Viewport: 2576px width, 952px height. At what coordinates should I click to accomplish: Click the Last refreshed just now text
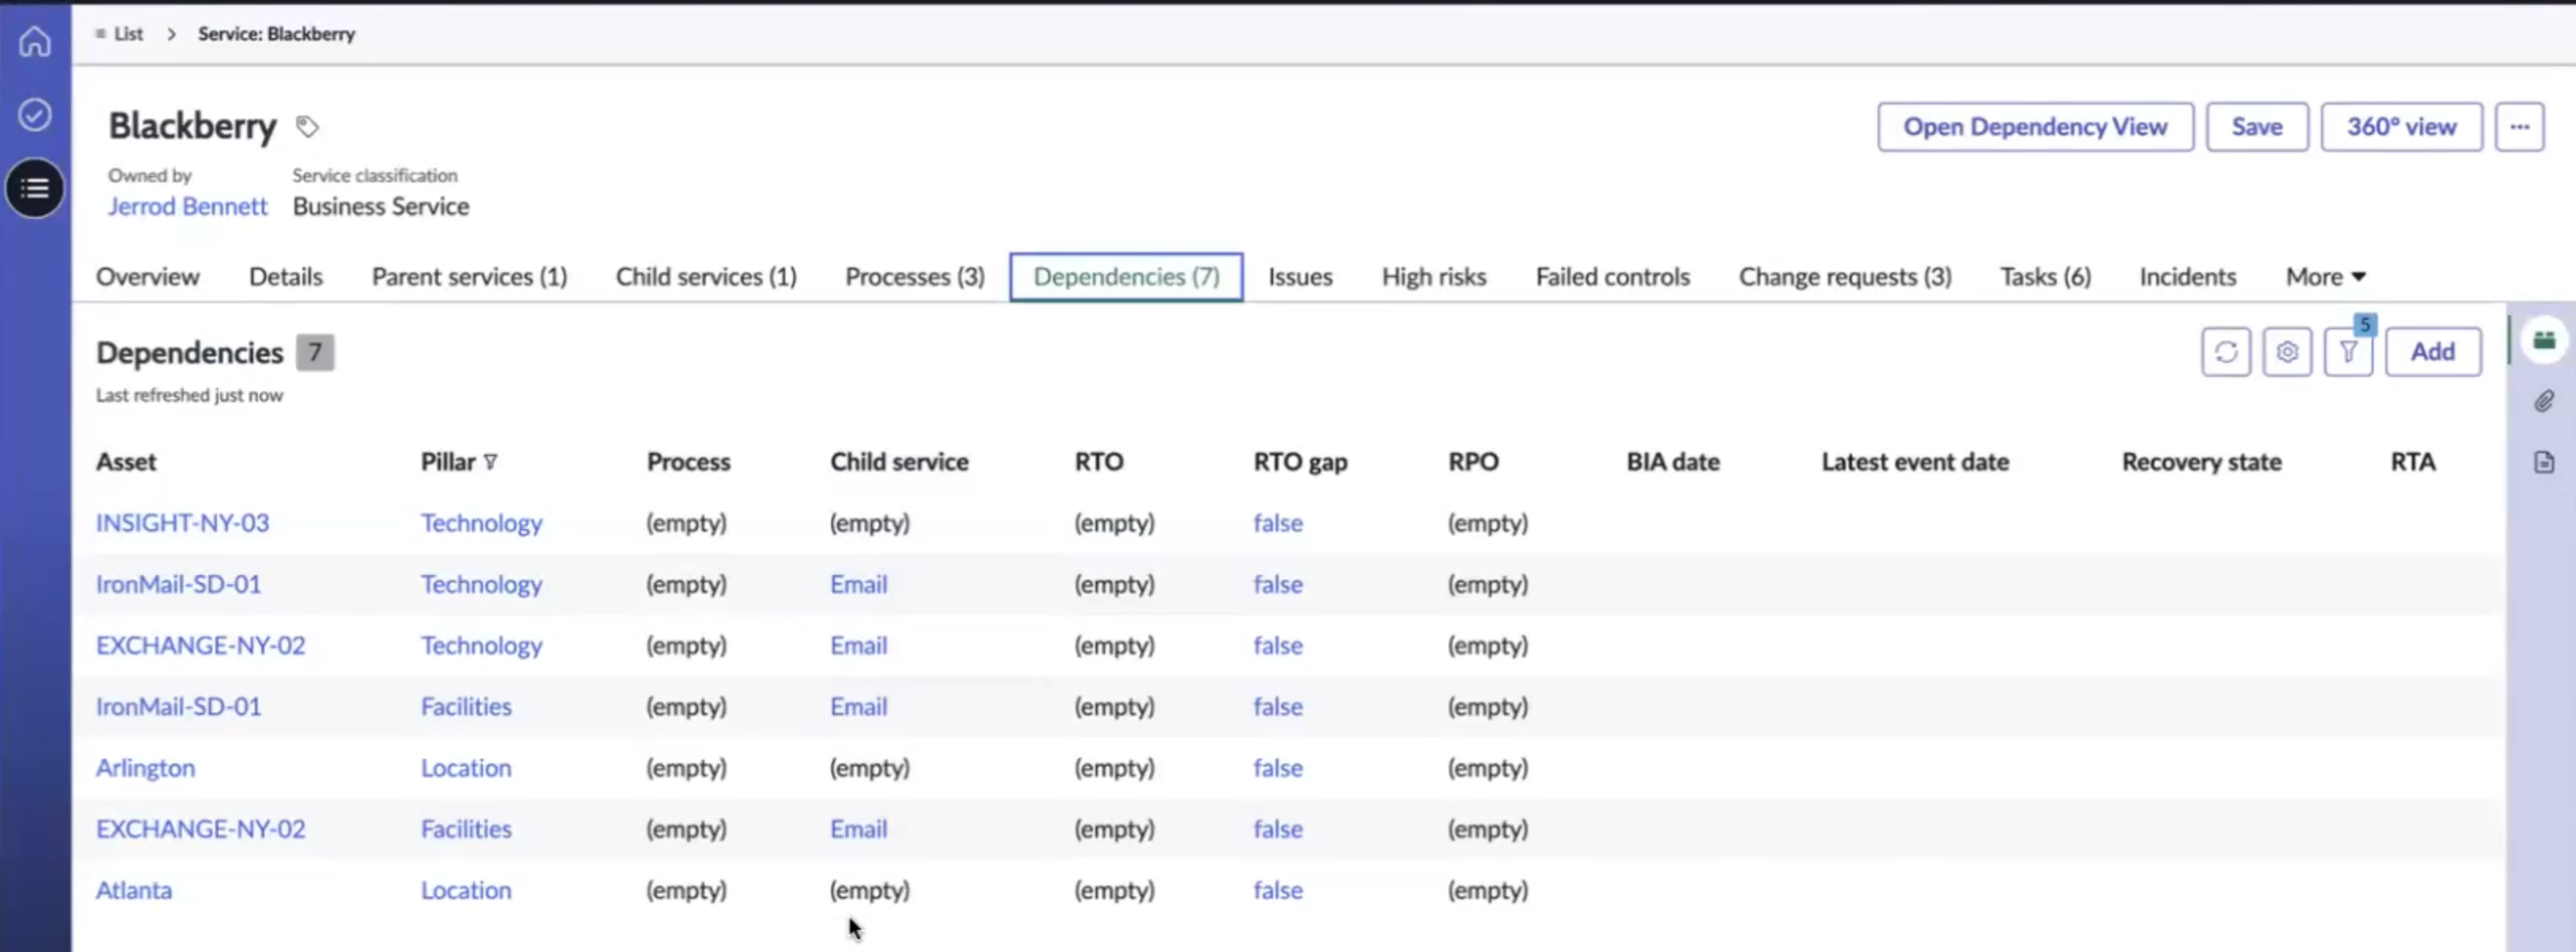(x=189, y=395)
